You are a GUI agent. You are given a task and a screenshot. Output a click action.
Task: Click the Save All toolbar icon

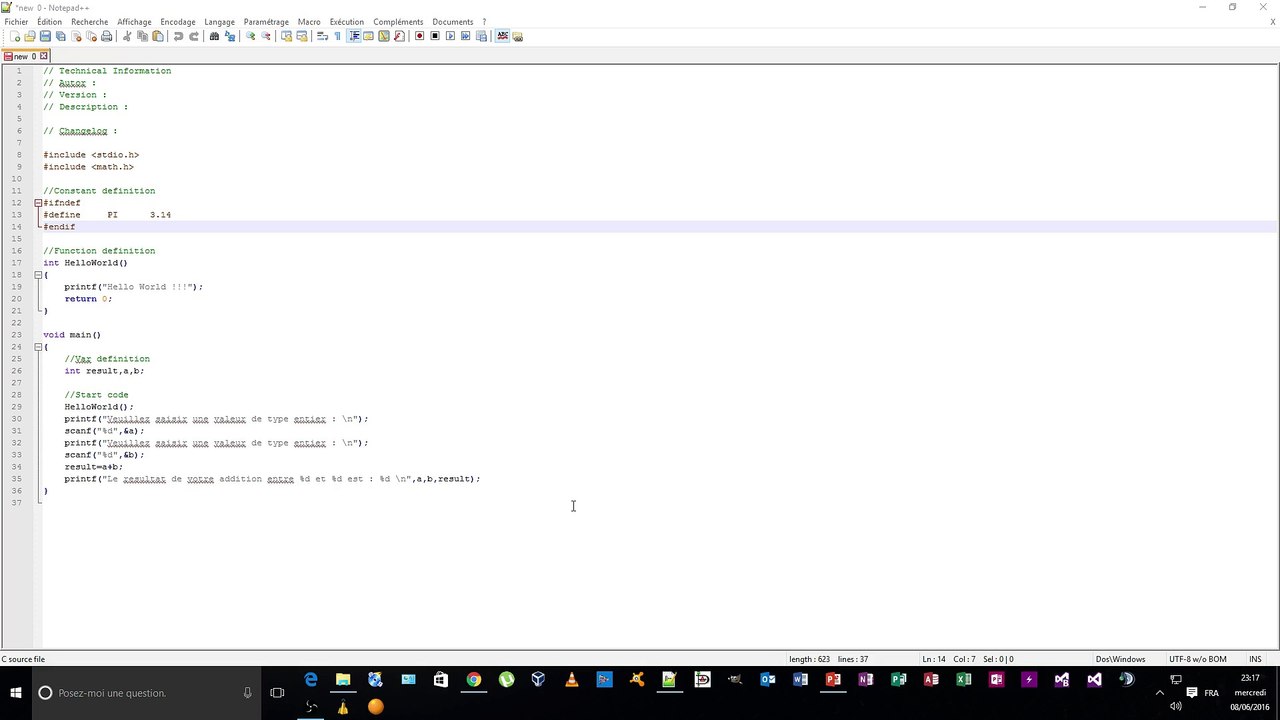tap(61, 36)
